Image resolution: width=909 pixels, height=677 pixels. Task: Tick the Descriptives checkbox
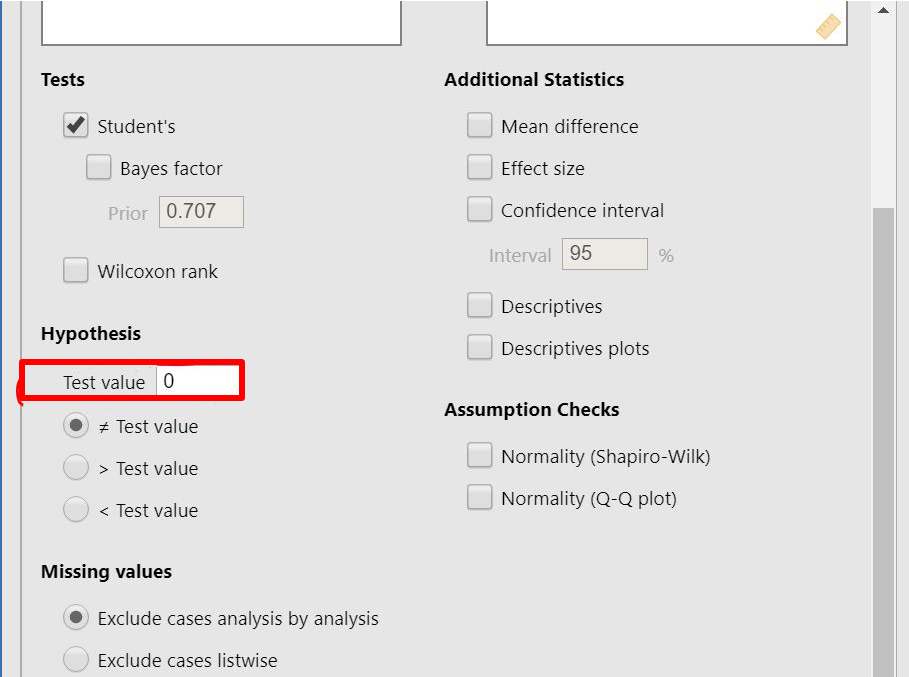(480, 306)
